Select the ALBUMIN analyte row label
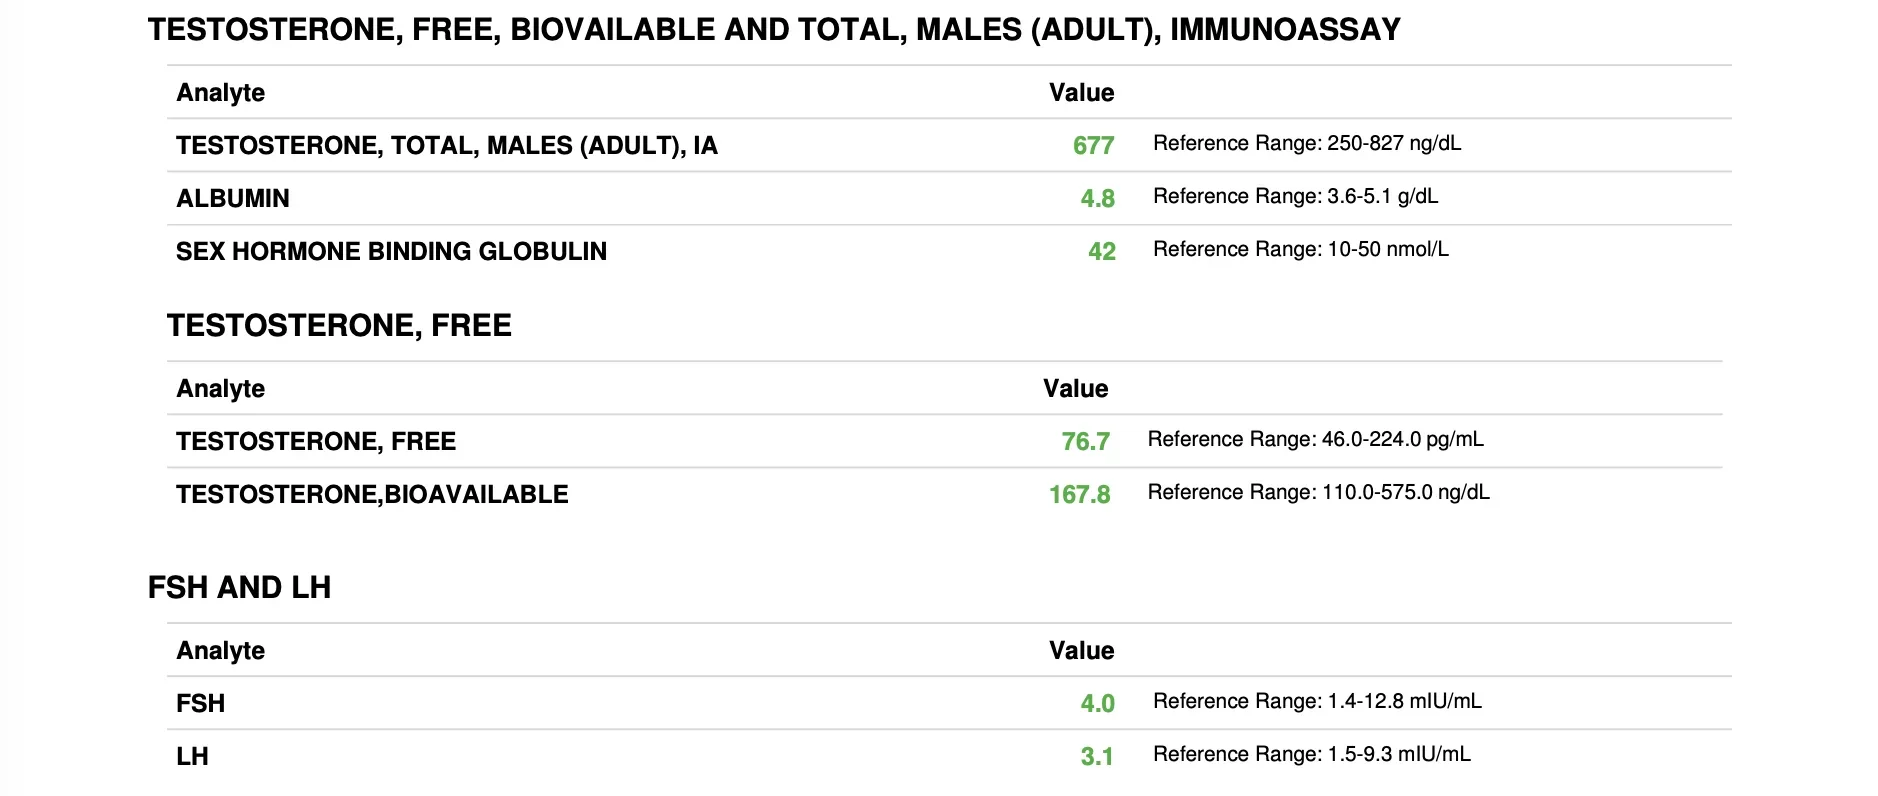The width and height of the screenshot is (1878, 796). point(233,199)
